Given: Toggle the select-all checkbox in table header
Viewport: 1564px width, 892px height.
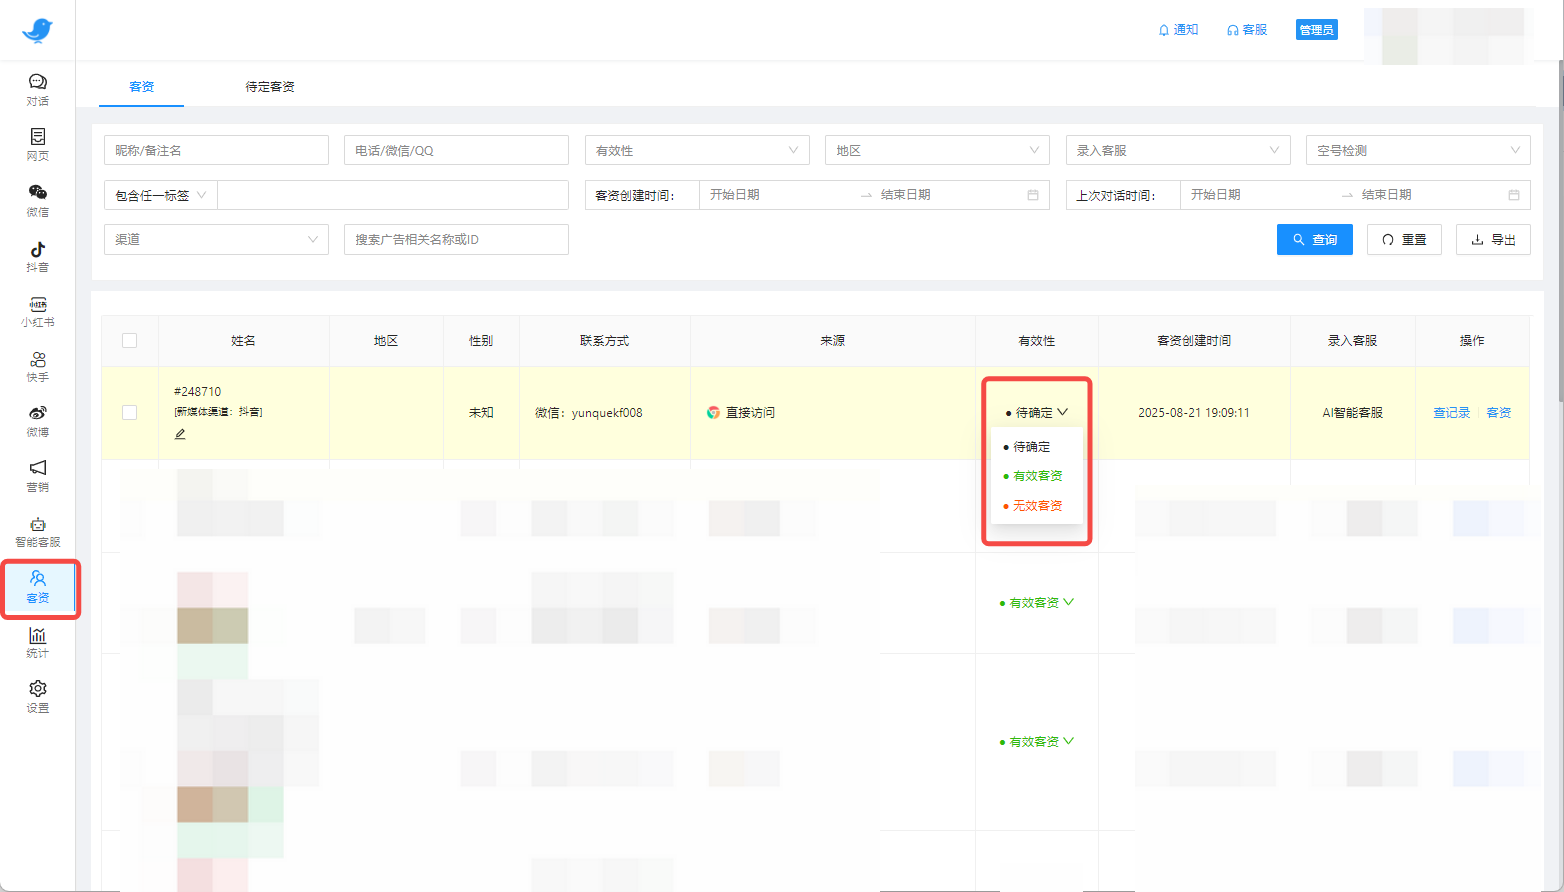Looking at the screenshot, I should tap(129, 341).
